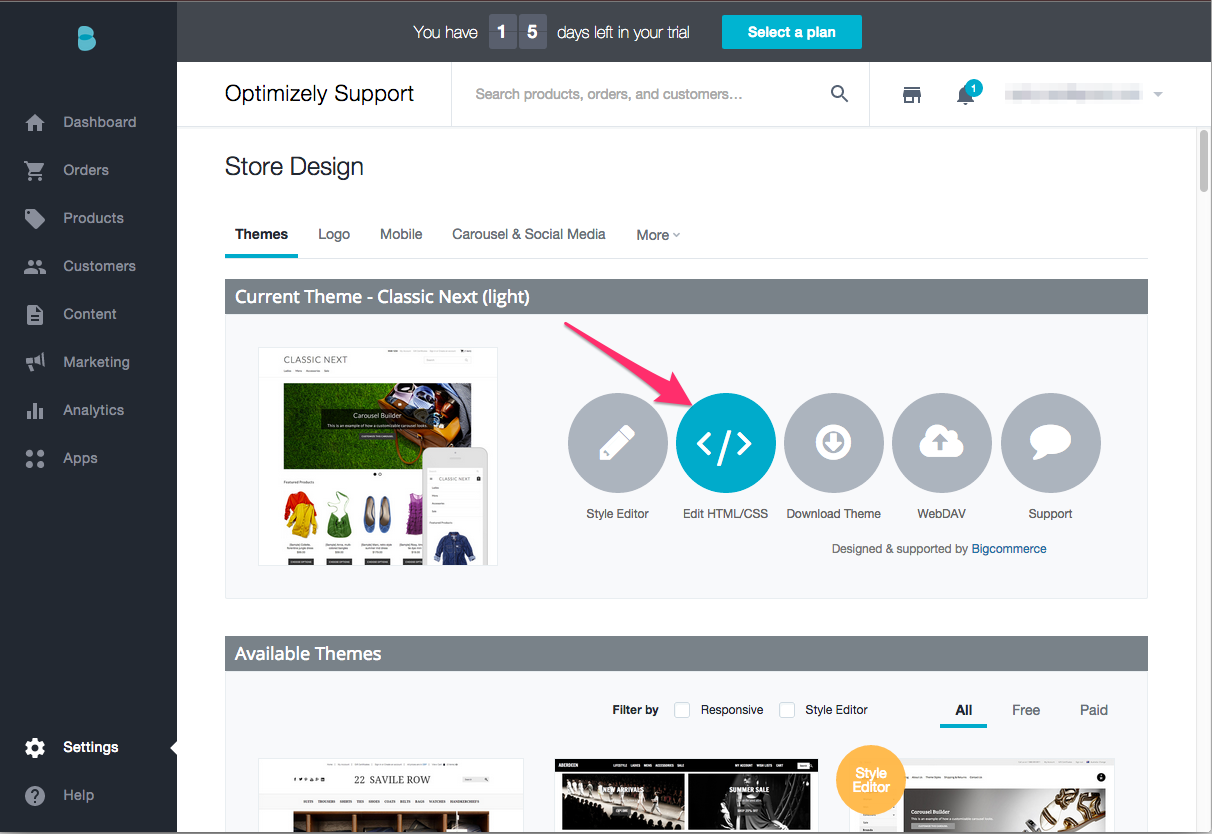Open the Marketing menu label

[96, 362]
